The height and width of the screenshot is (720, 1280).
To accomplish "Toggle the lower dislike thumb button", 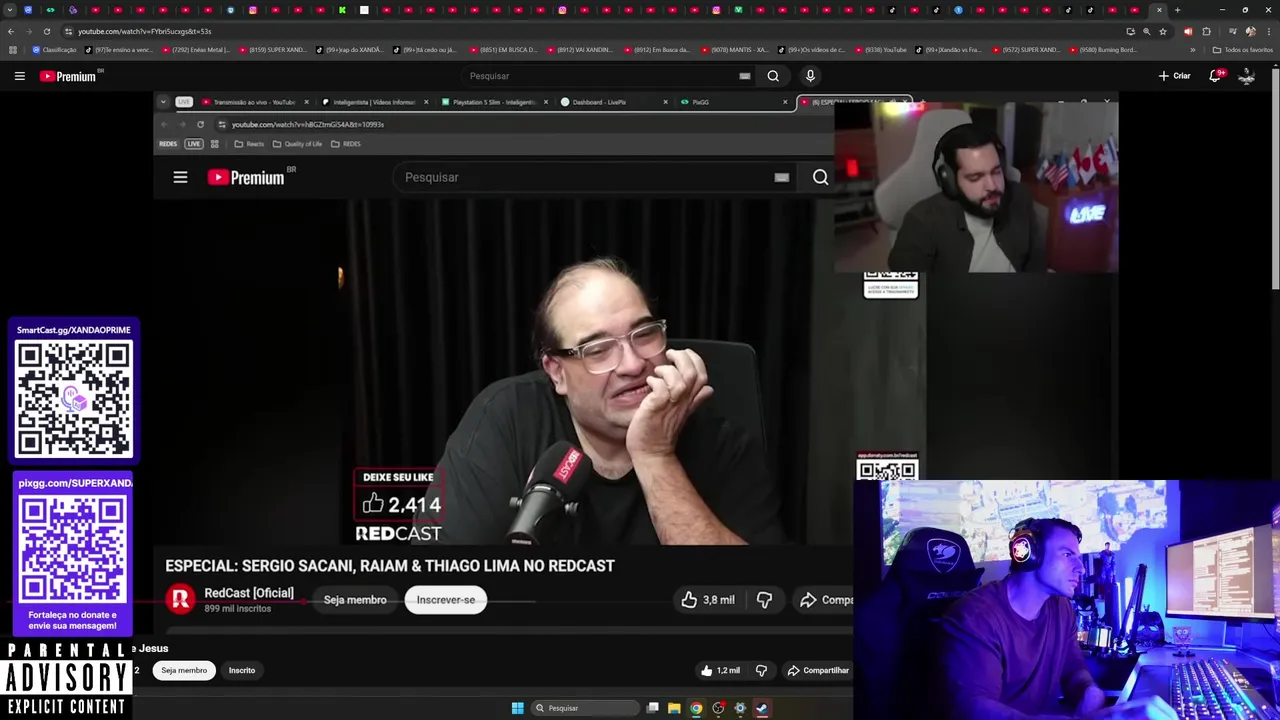I will tap(761, 670).
